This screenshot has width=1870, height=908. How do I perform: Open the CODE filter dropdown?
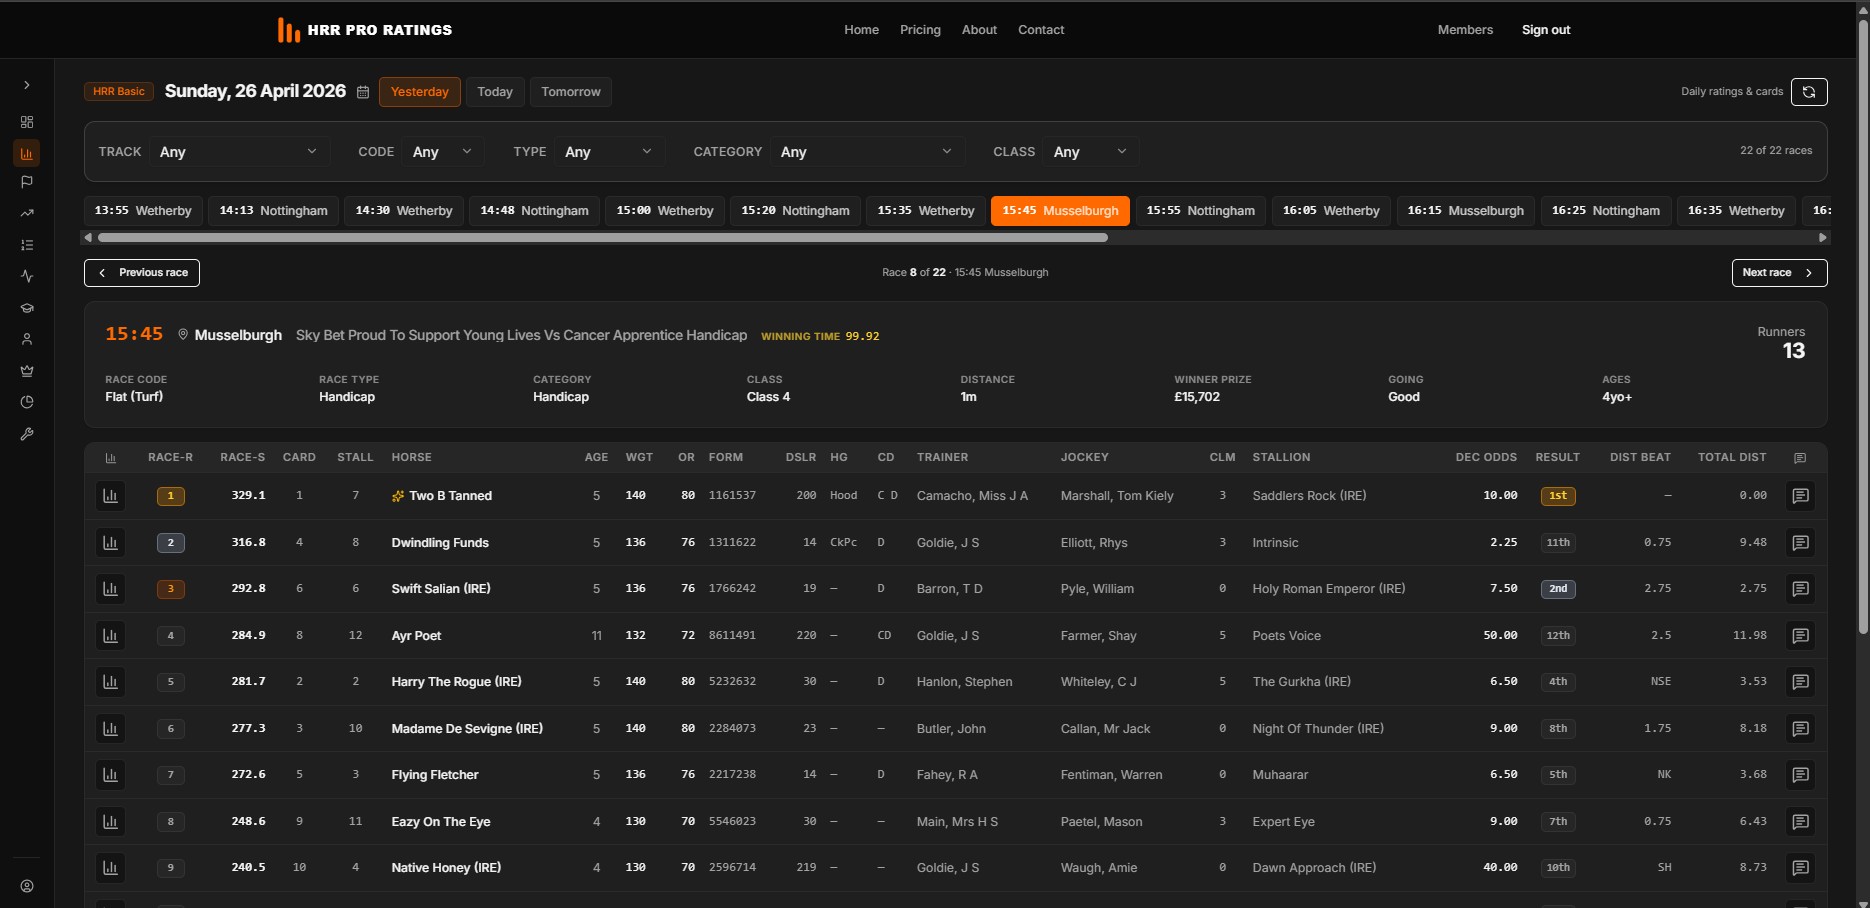(442, 152)
